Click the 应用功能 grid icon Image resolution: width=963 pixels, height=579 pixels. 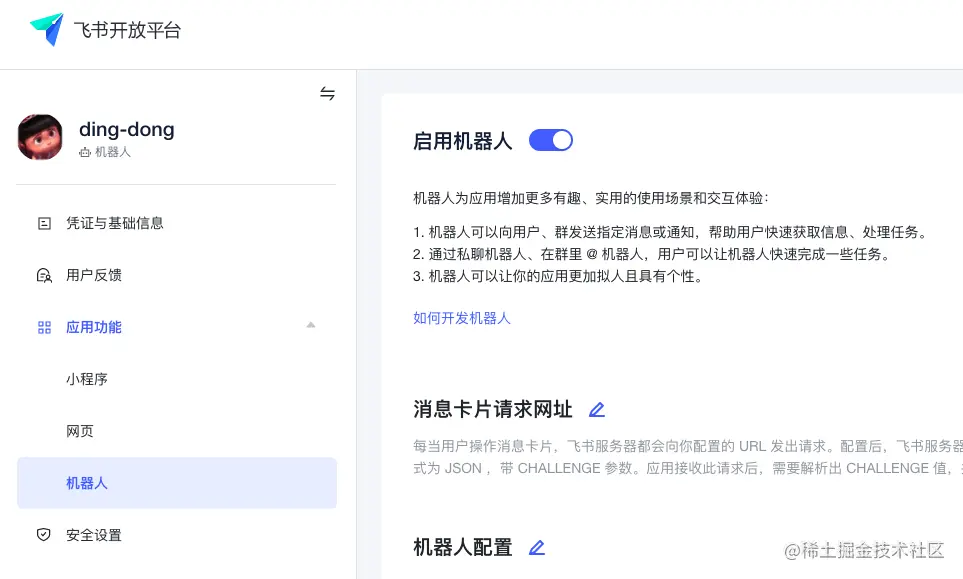coord(44,327)
